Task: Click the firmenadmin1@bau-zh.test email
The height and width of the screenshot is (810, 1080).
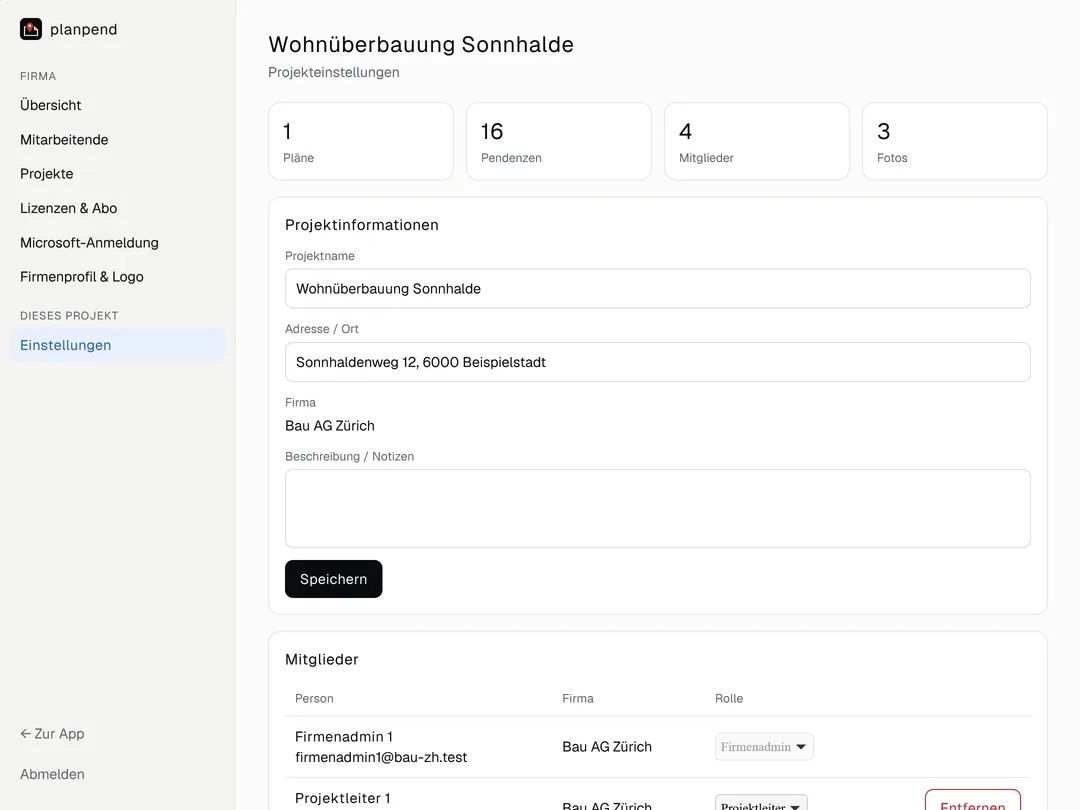Action: 381,757
